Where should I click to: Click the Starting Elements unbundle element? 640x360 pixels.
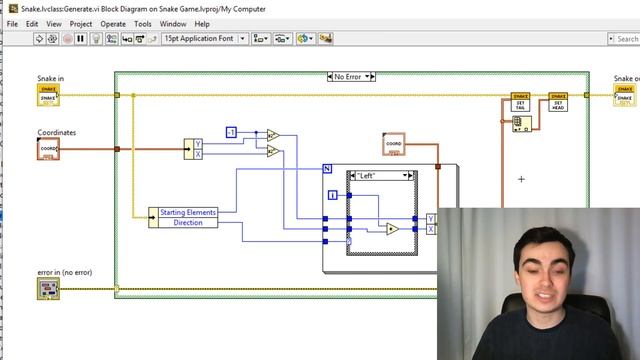point(188,212)
